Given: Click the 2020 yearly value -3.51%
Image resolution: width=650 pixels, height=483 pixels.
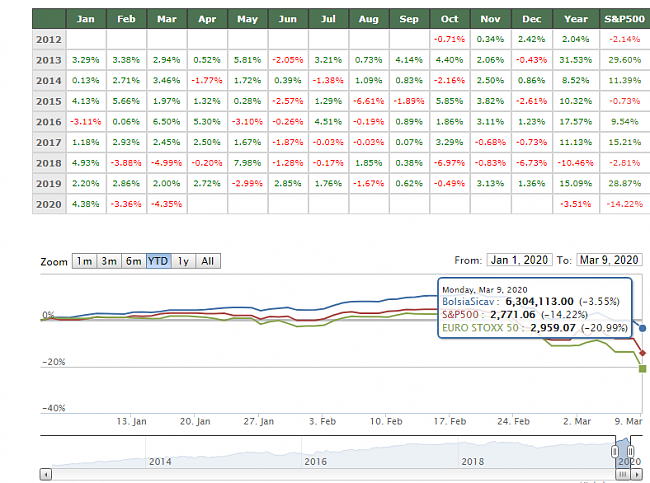Looking at the screenshot, I should (x=576, y=204).
